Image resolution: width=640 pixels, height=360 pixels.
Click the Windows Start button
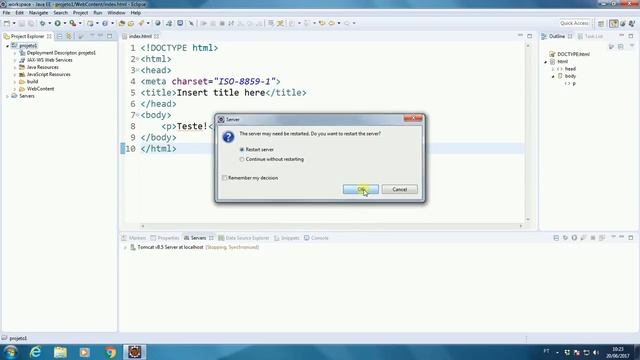[10, 352]
